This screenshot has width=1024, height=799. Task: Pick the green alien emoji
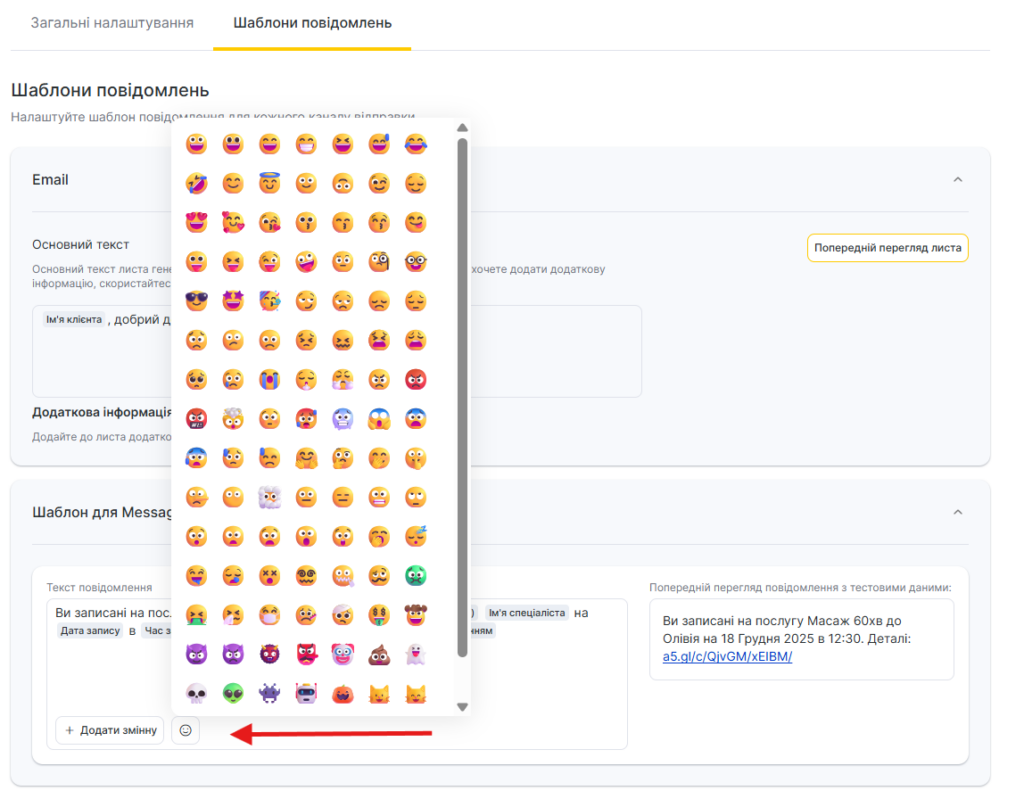[232, 692]
